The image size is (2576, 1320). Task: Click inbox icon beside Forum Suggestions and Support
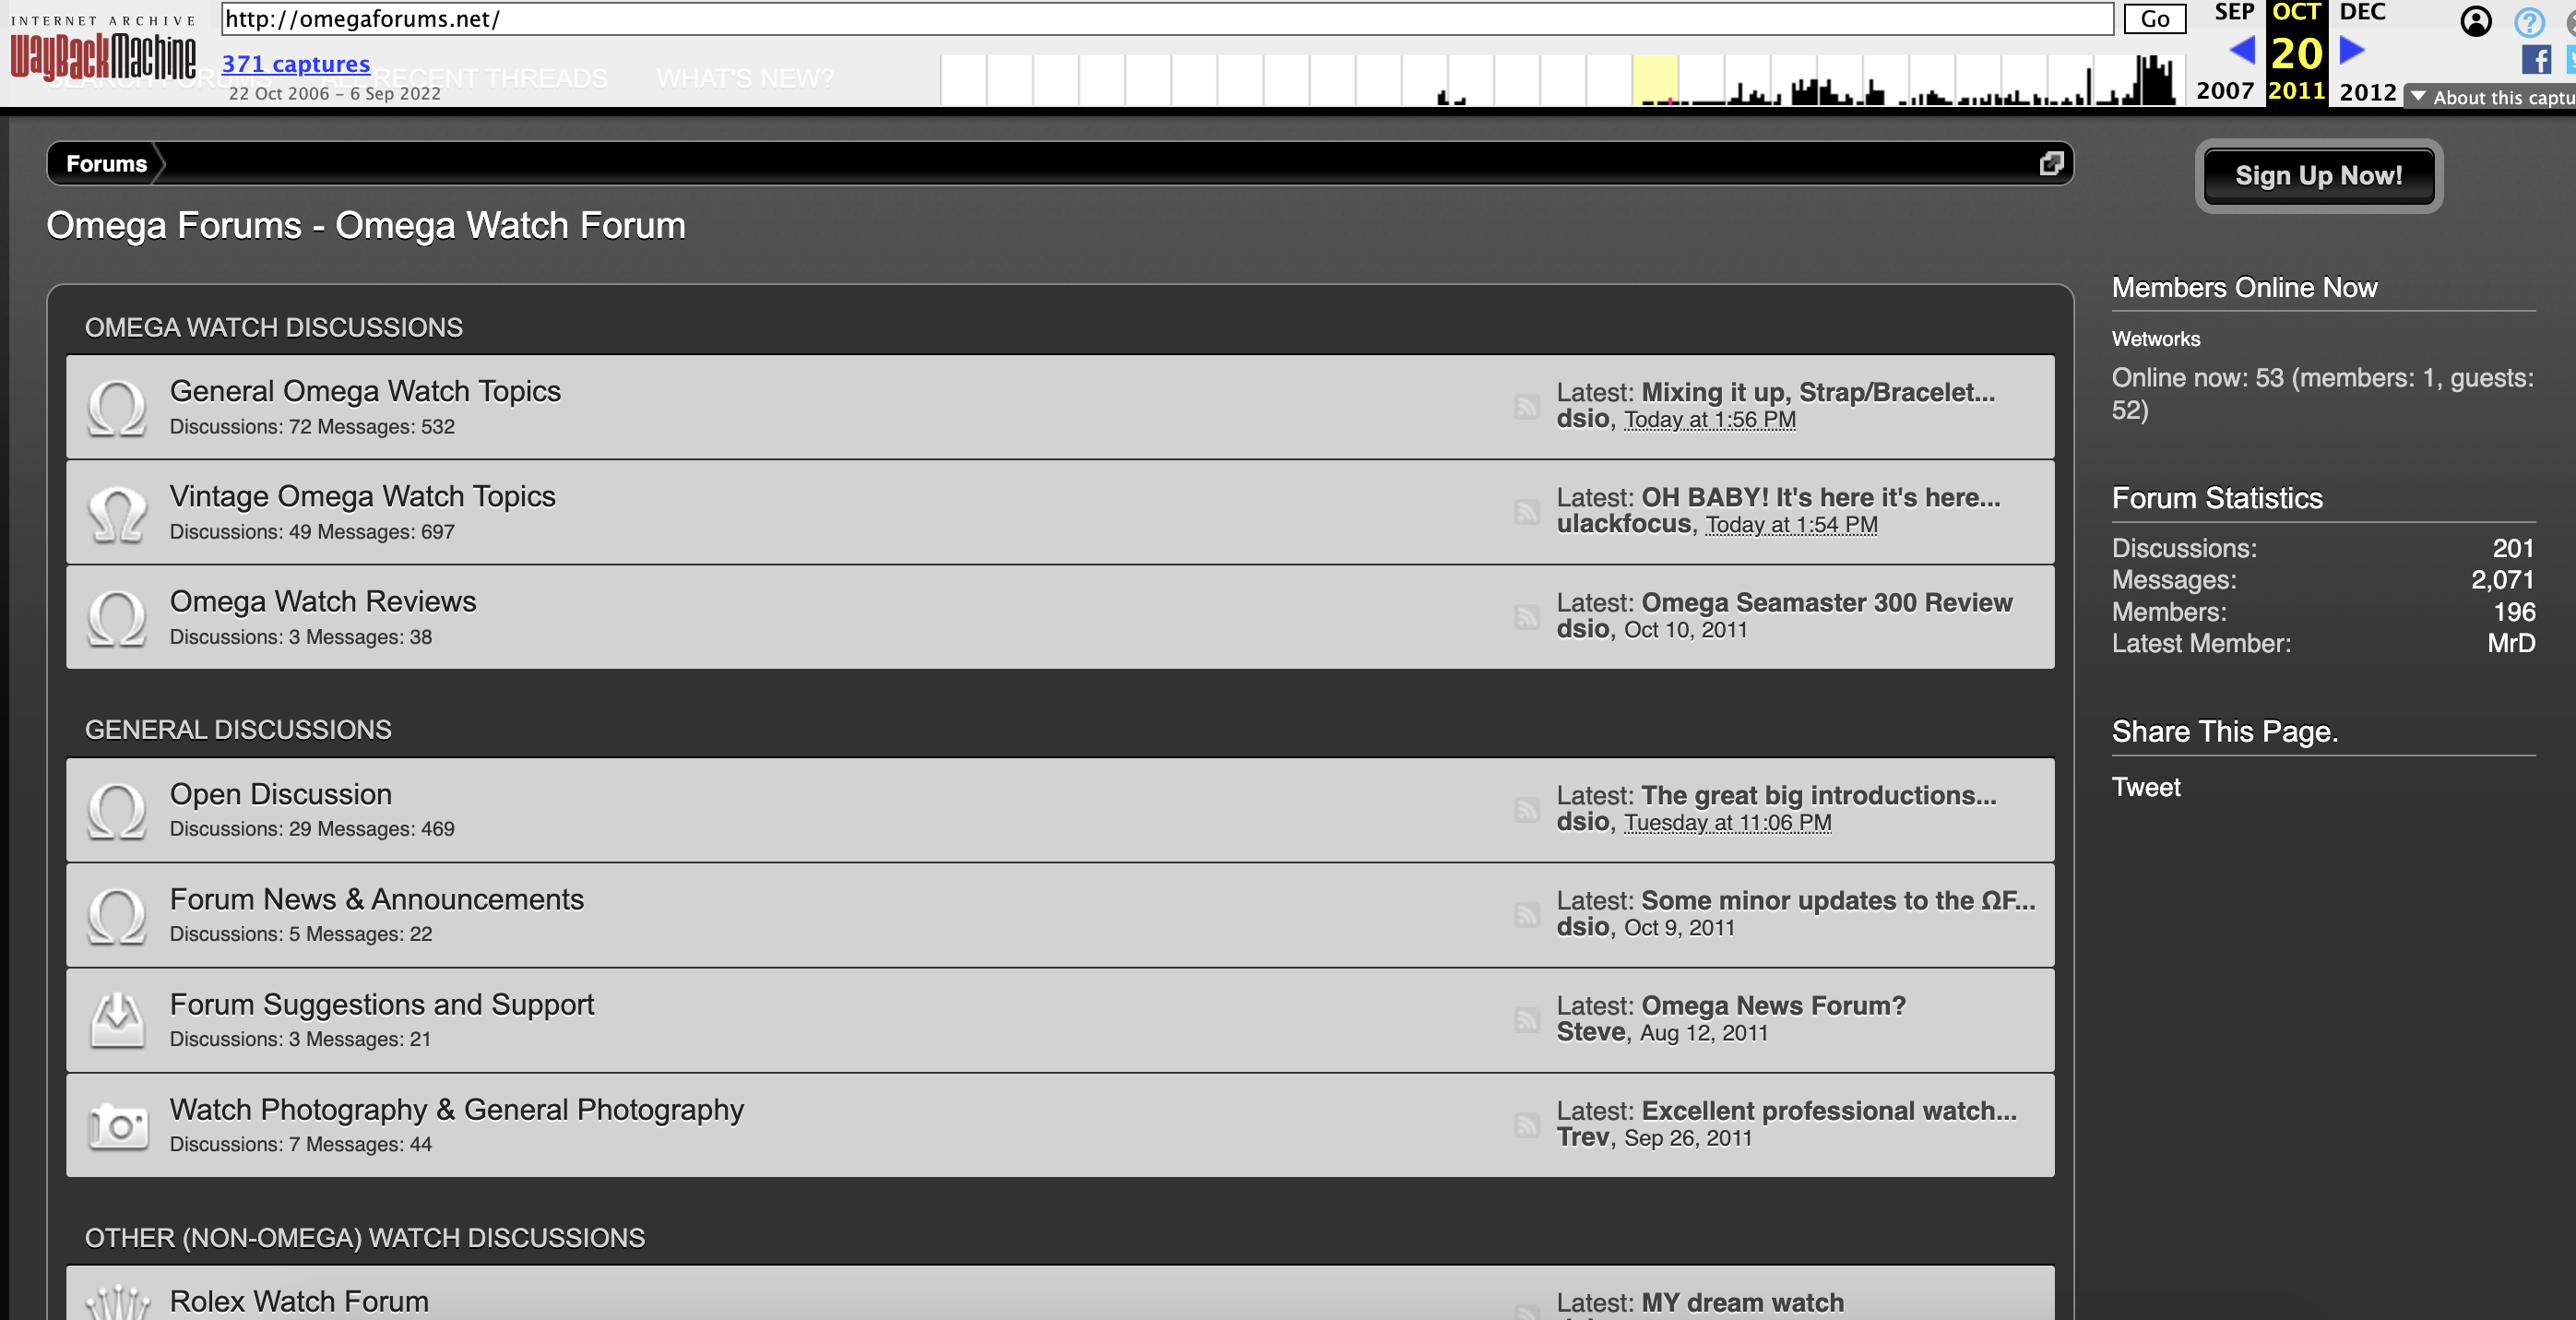[x=117, y=1020]
